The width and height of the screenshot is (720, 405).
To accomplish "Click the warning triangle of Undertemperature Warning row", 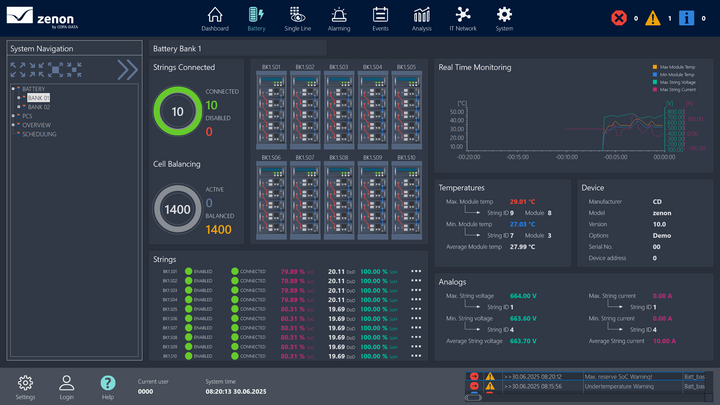I will coord(490,386).
